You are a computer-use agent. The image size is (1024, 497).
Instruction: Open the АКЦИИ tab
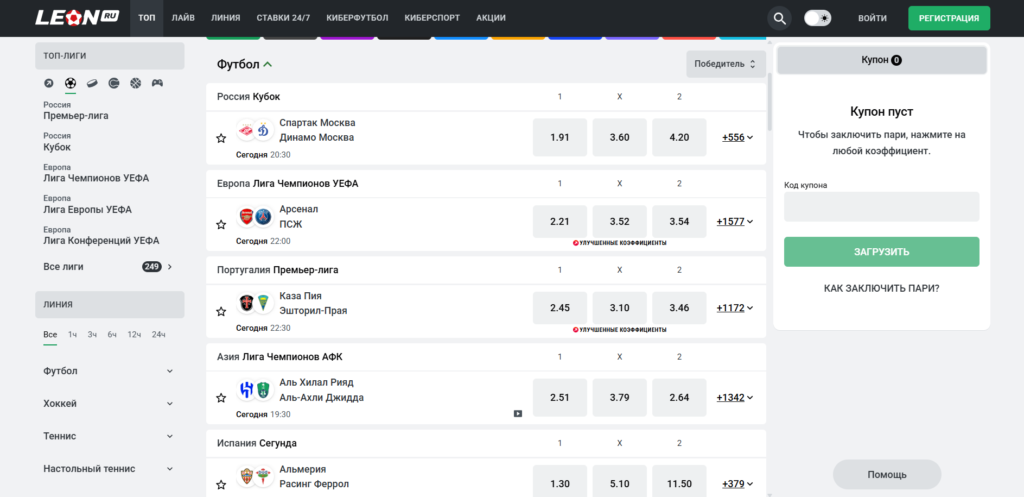click(x=490, y=18)
